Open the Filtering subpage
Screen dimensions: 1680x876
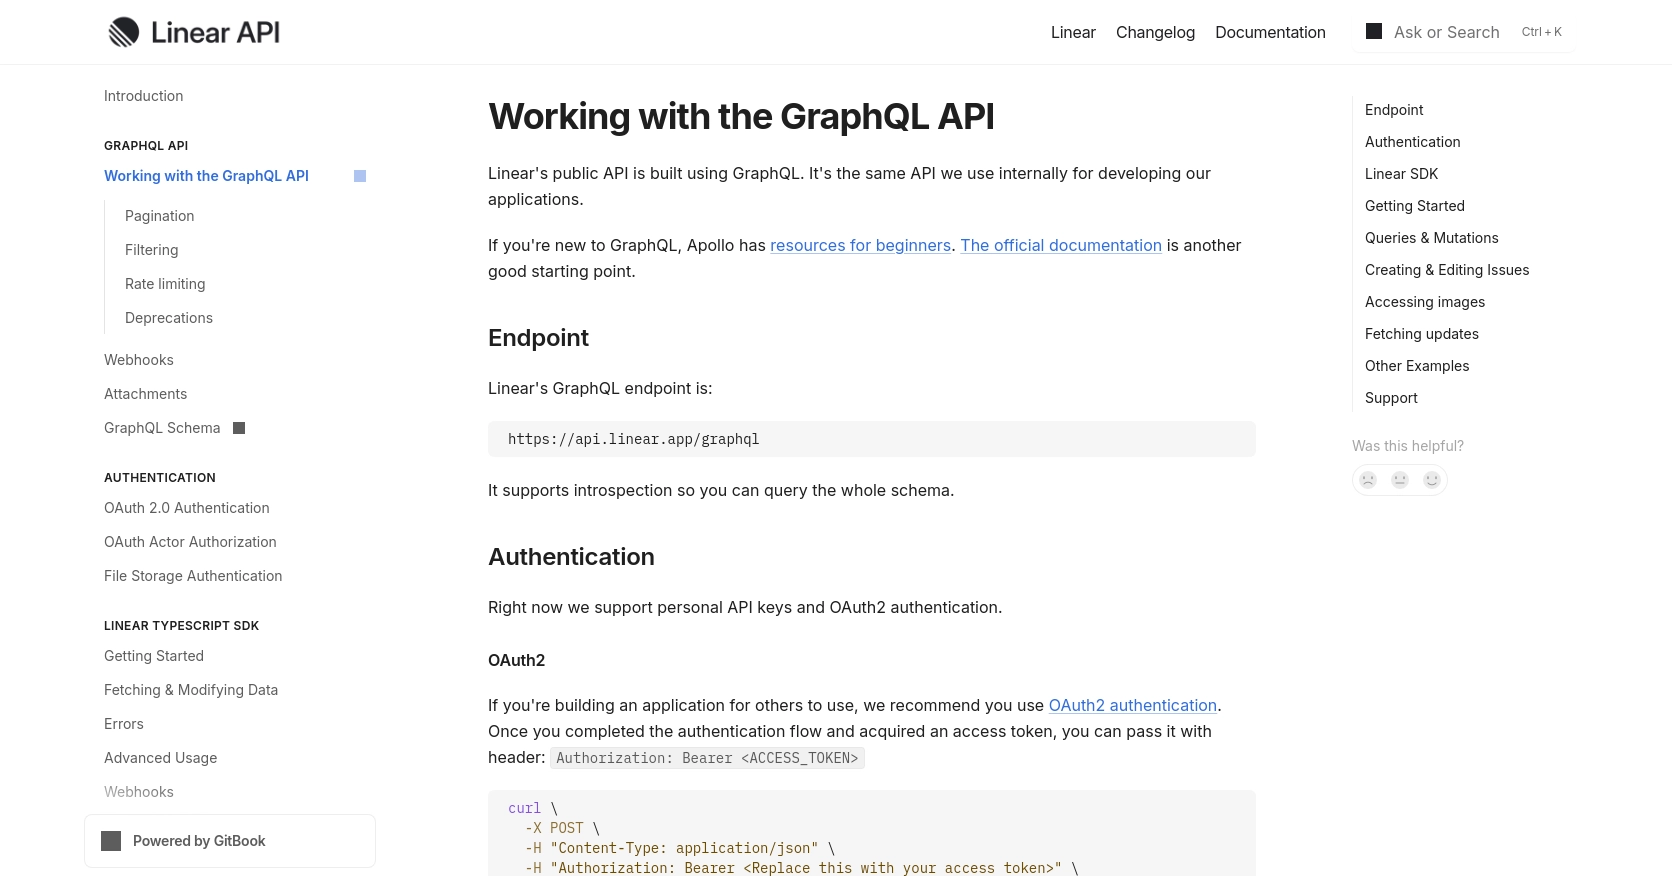(152, 250)
